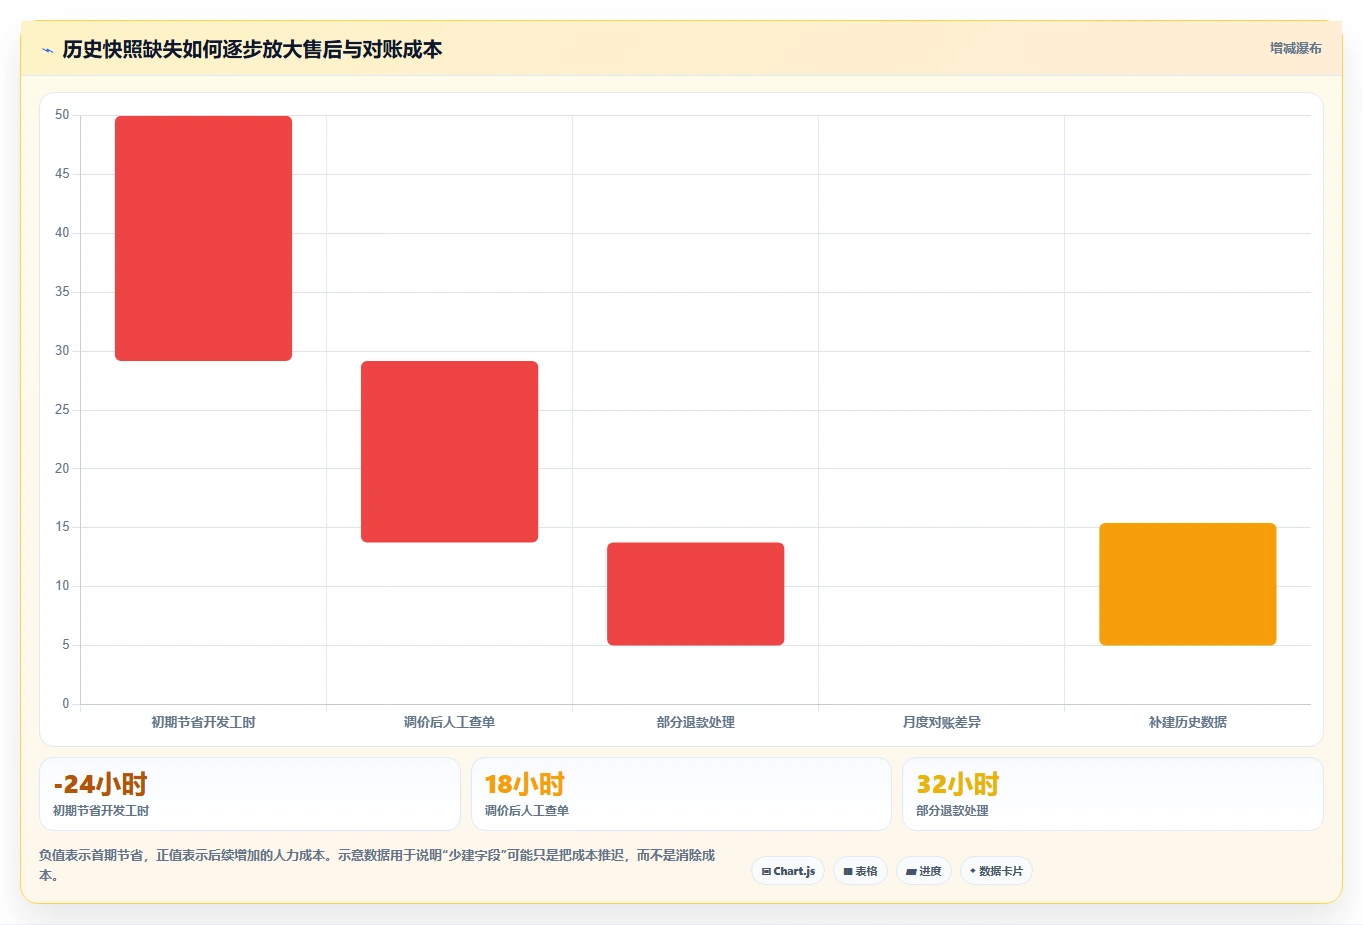Select the 进度 tag pill
1363x925 pixels.
point(924,871)
